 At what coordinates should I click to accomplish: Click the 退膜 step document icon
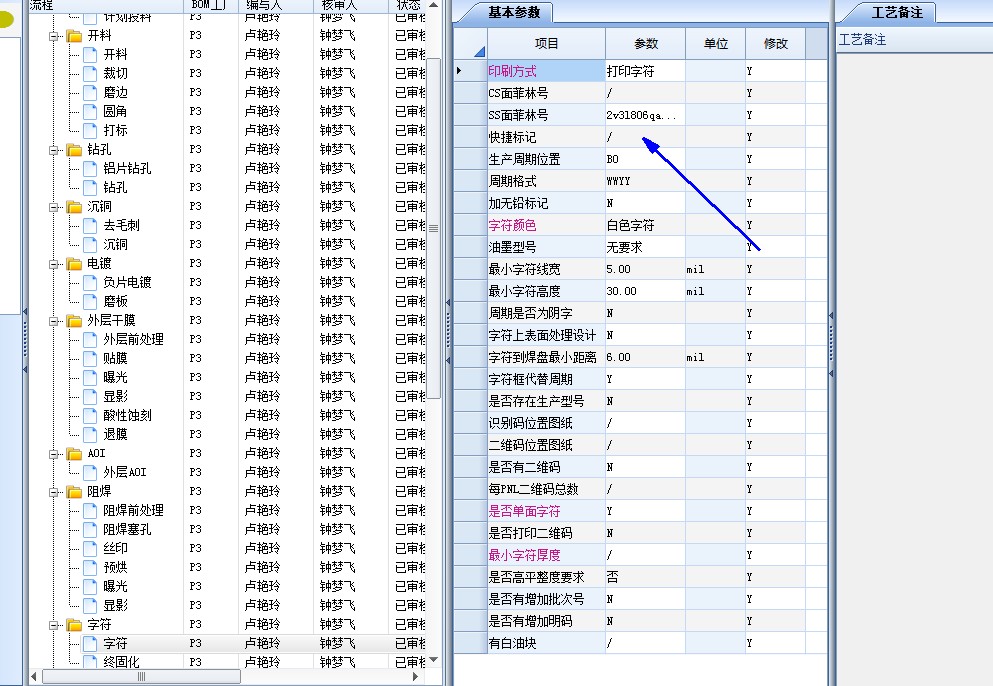click(91, 435)
